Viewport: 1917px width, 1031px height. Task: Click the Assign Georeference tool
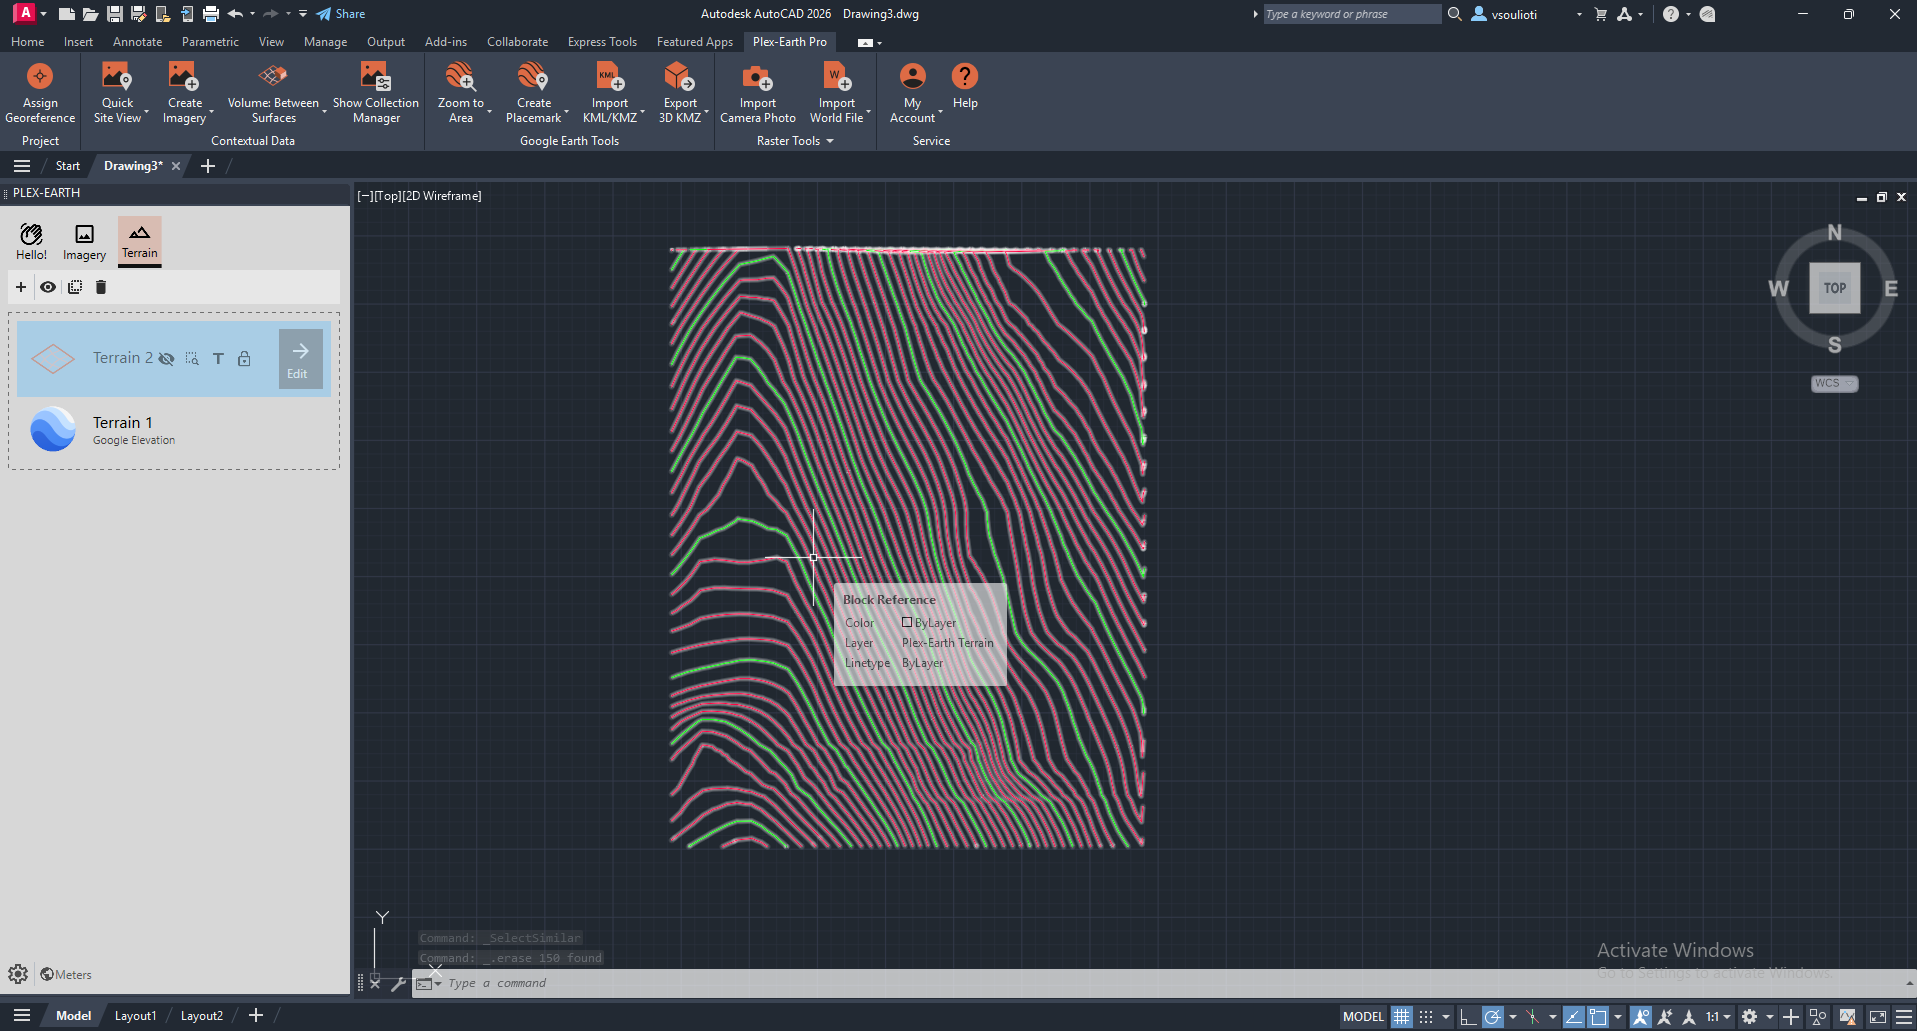(x=40, y=92)
